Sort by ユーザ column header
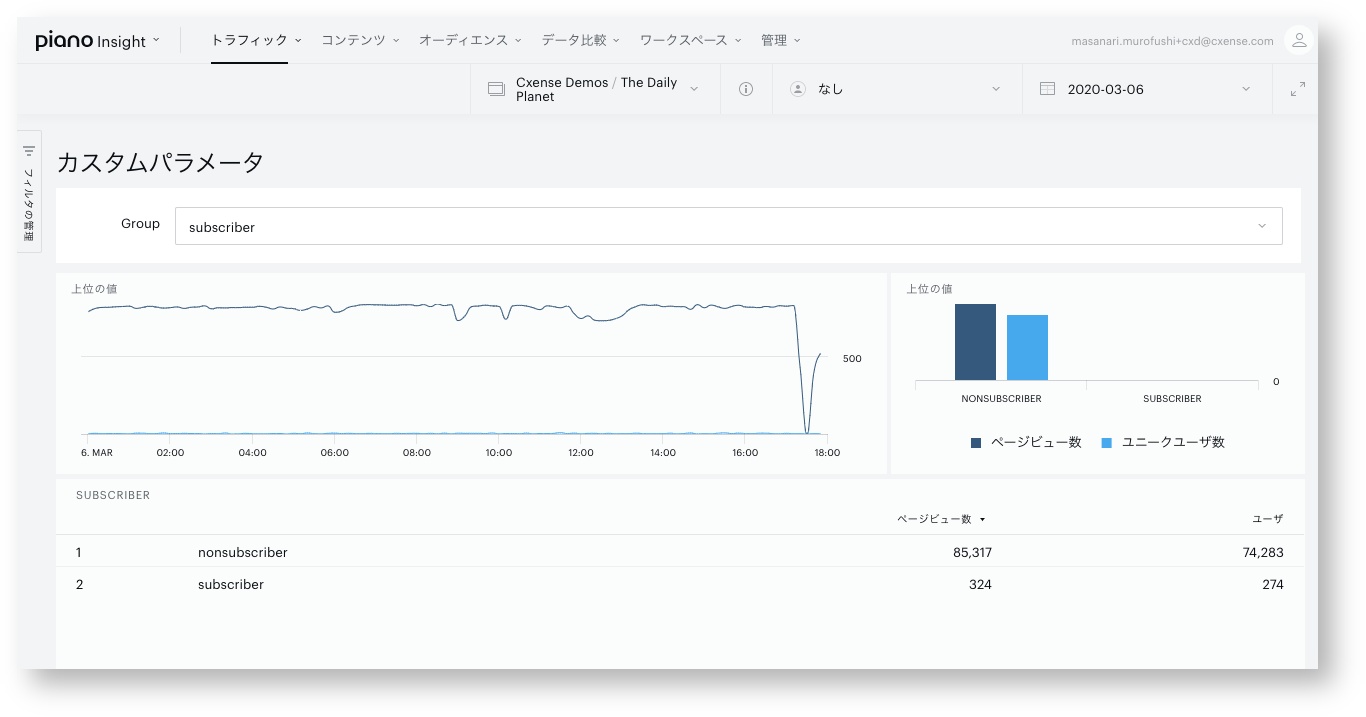 1268,519
